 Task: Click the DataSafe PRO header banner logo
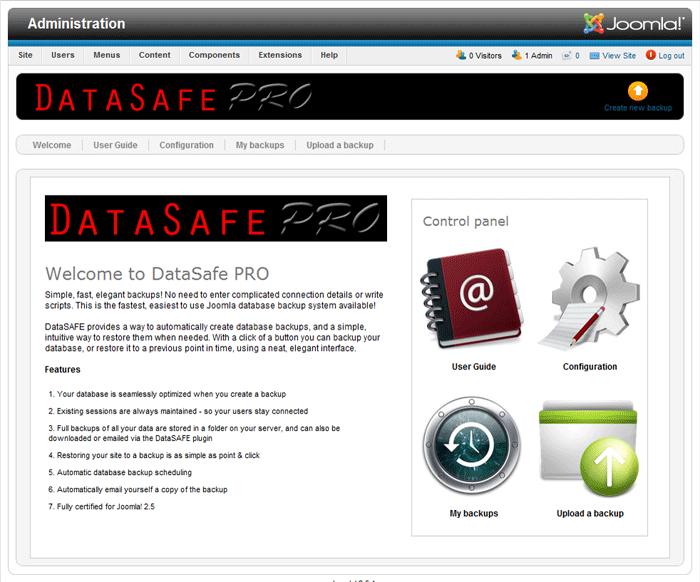coord(173,97)
